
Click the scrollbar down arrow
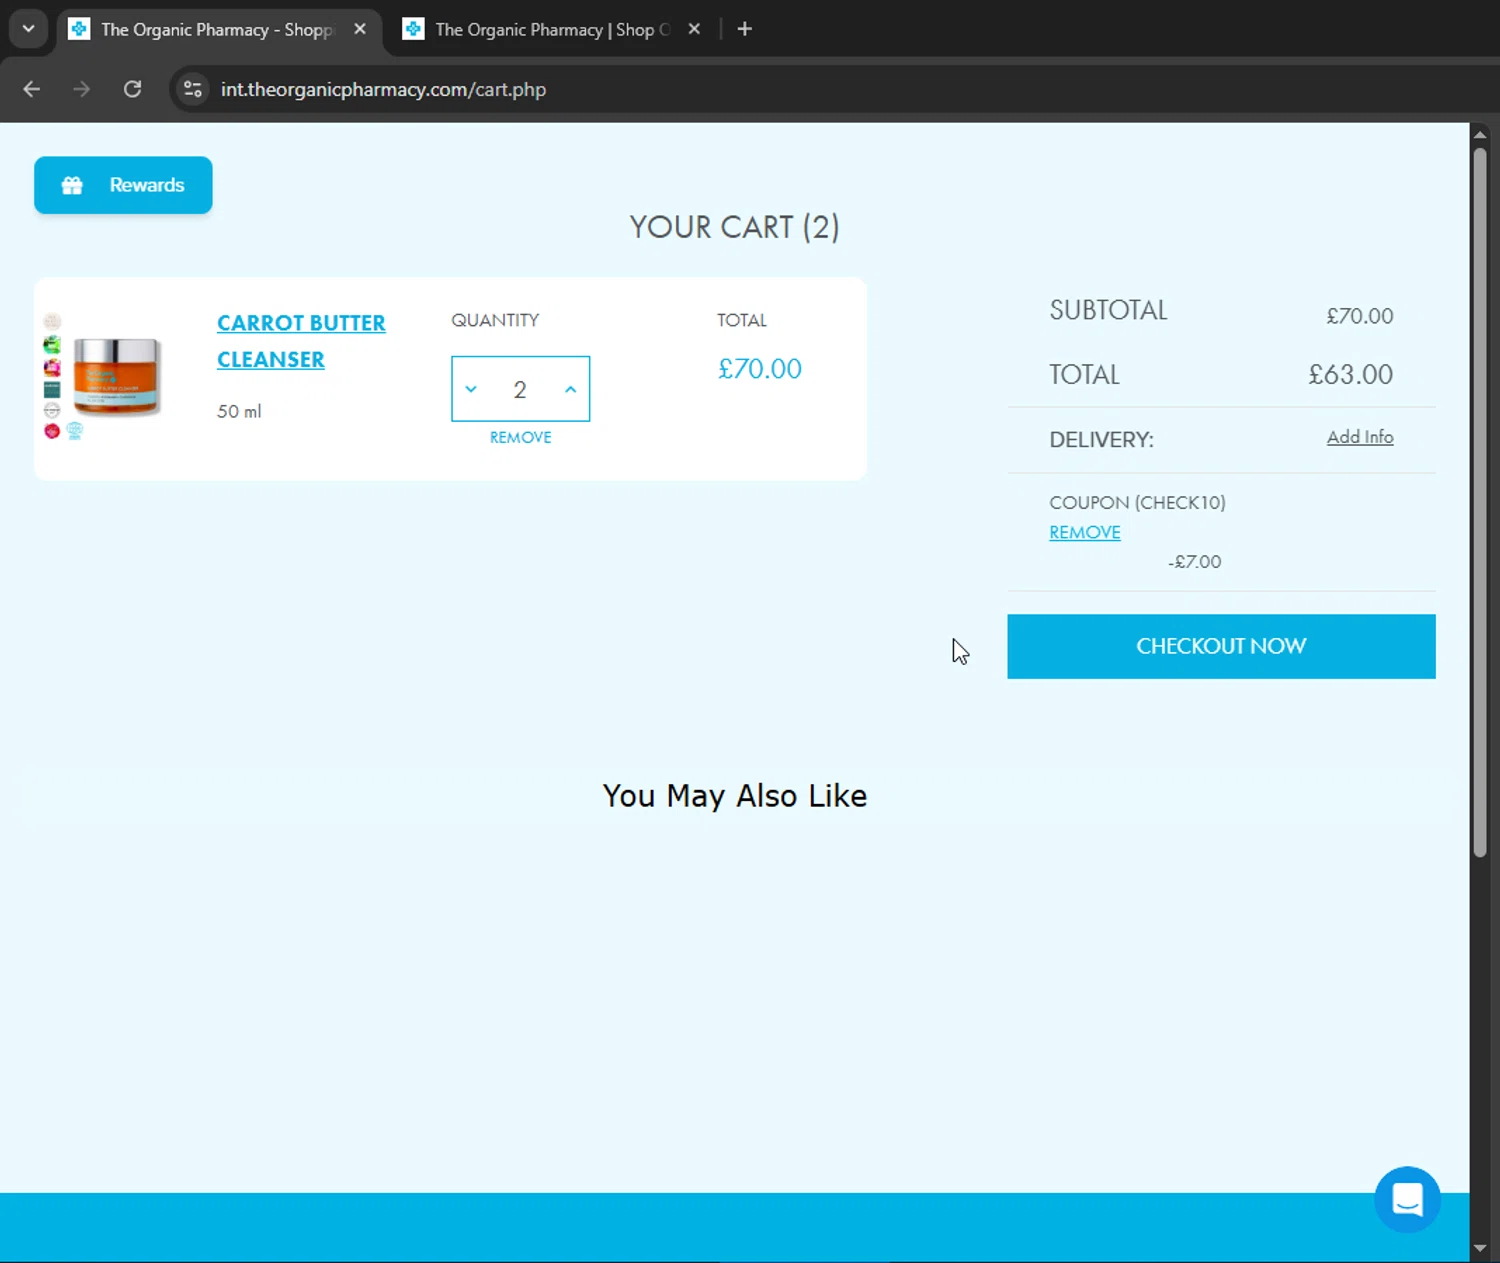[x=1480, y=1248]
